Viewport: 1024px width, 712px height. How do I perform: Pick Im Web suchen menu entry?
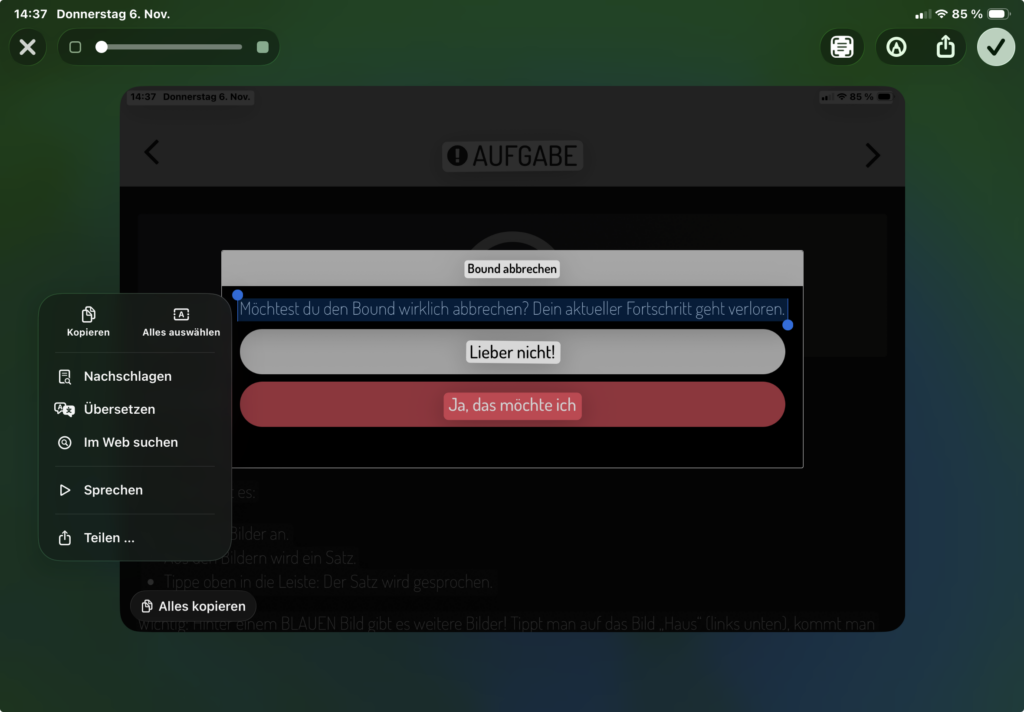(130, 442)
